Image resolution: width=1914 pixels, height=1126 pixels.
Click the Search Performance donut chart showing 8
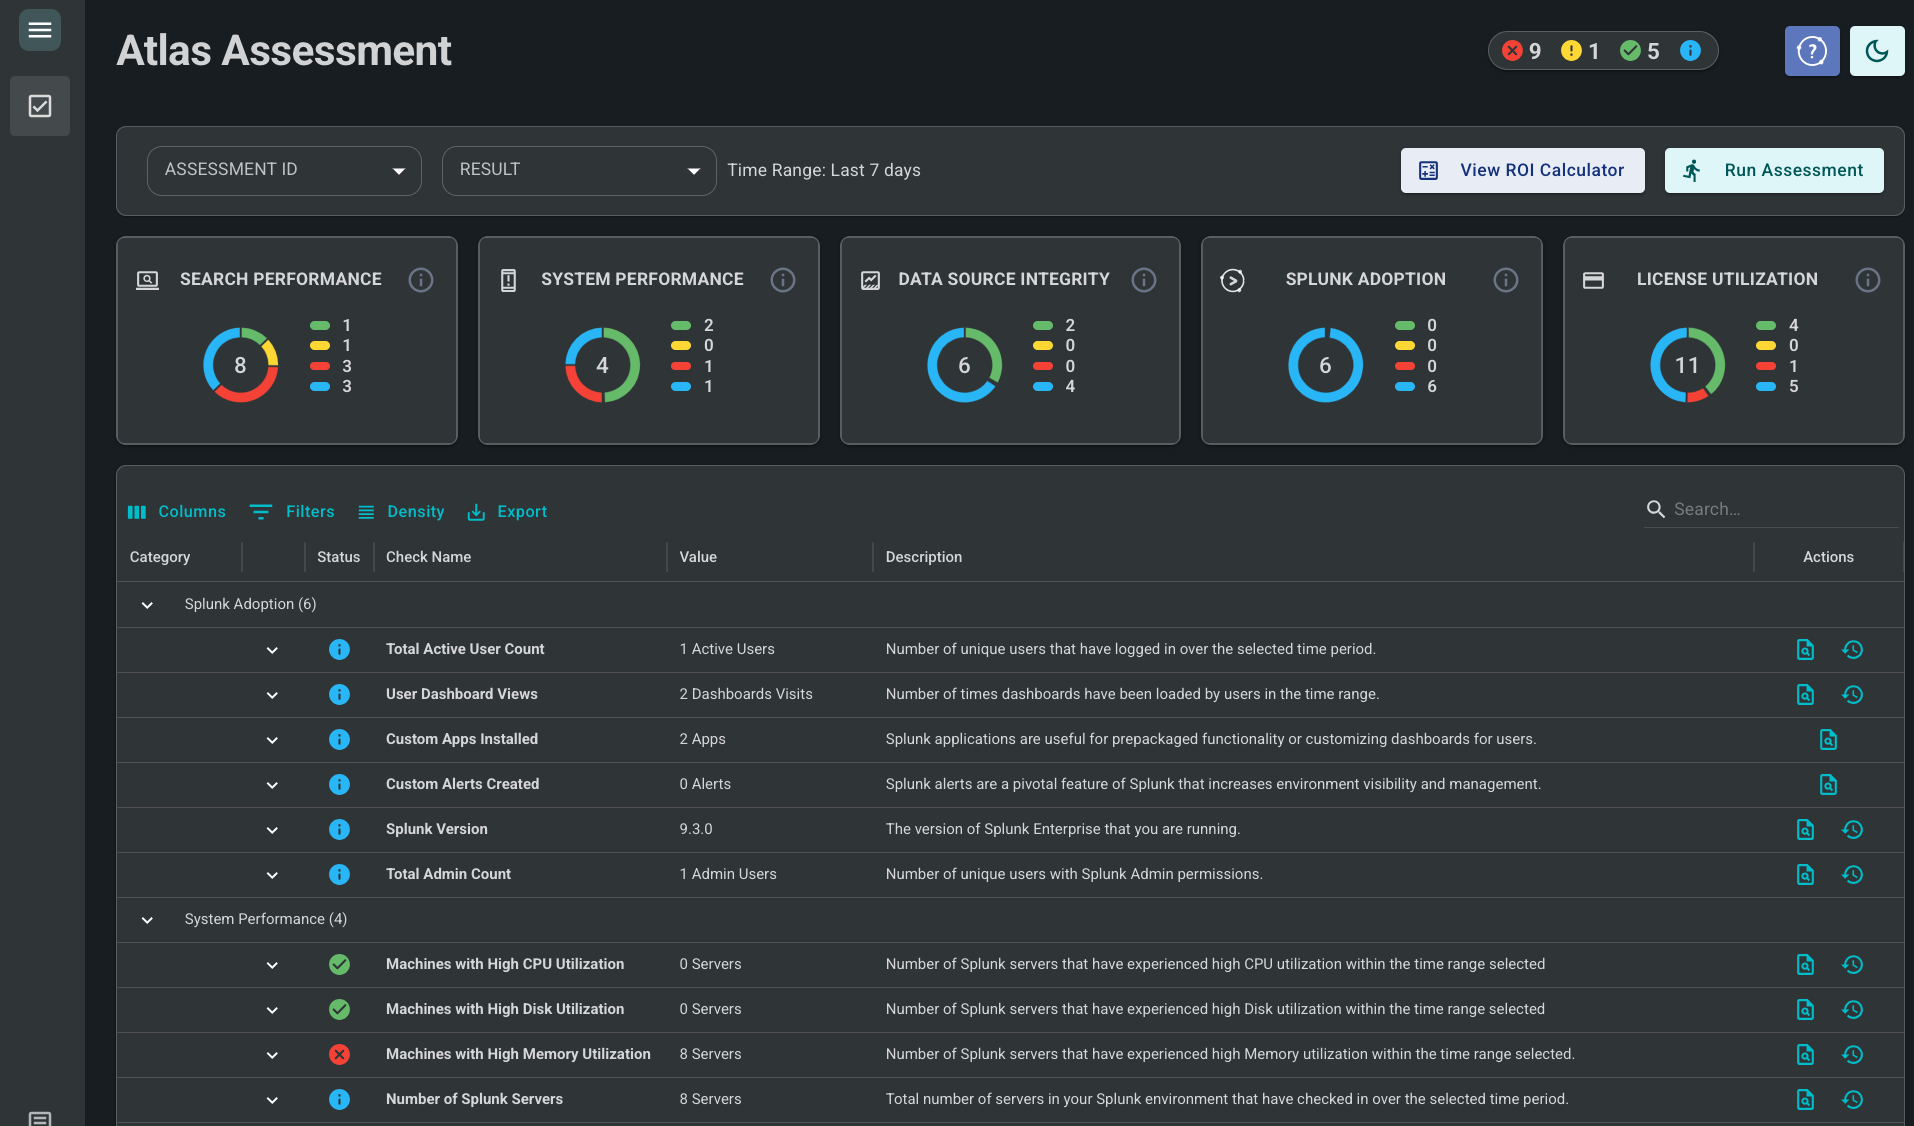240,365
